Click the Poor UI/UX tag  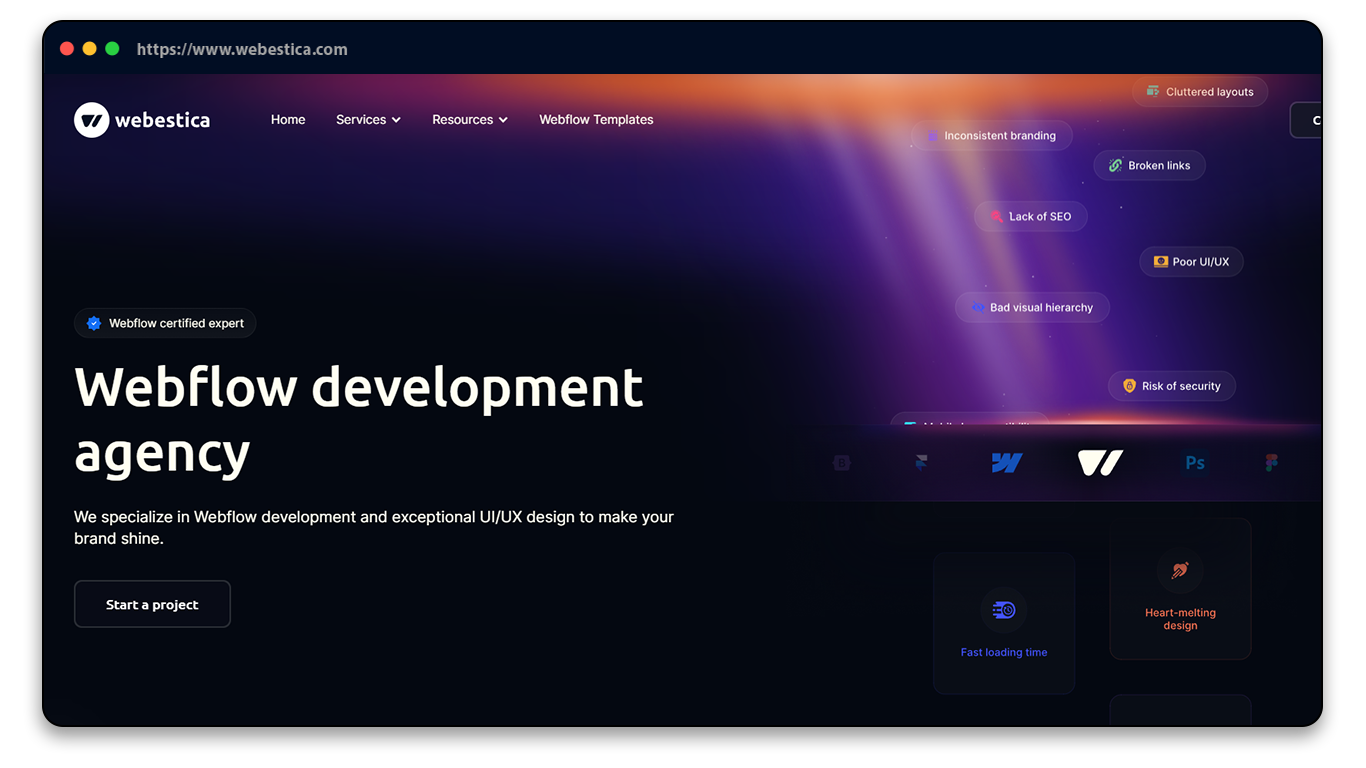click(1191, 262)
